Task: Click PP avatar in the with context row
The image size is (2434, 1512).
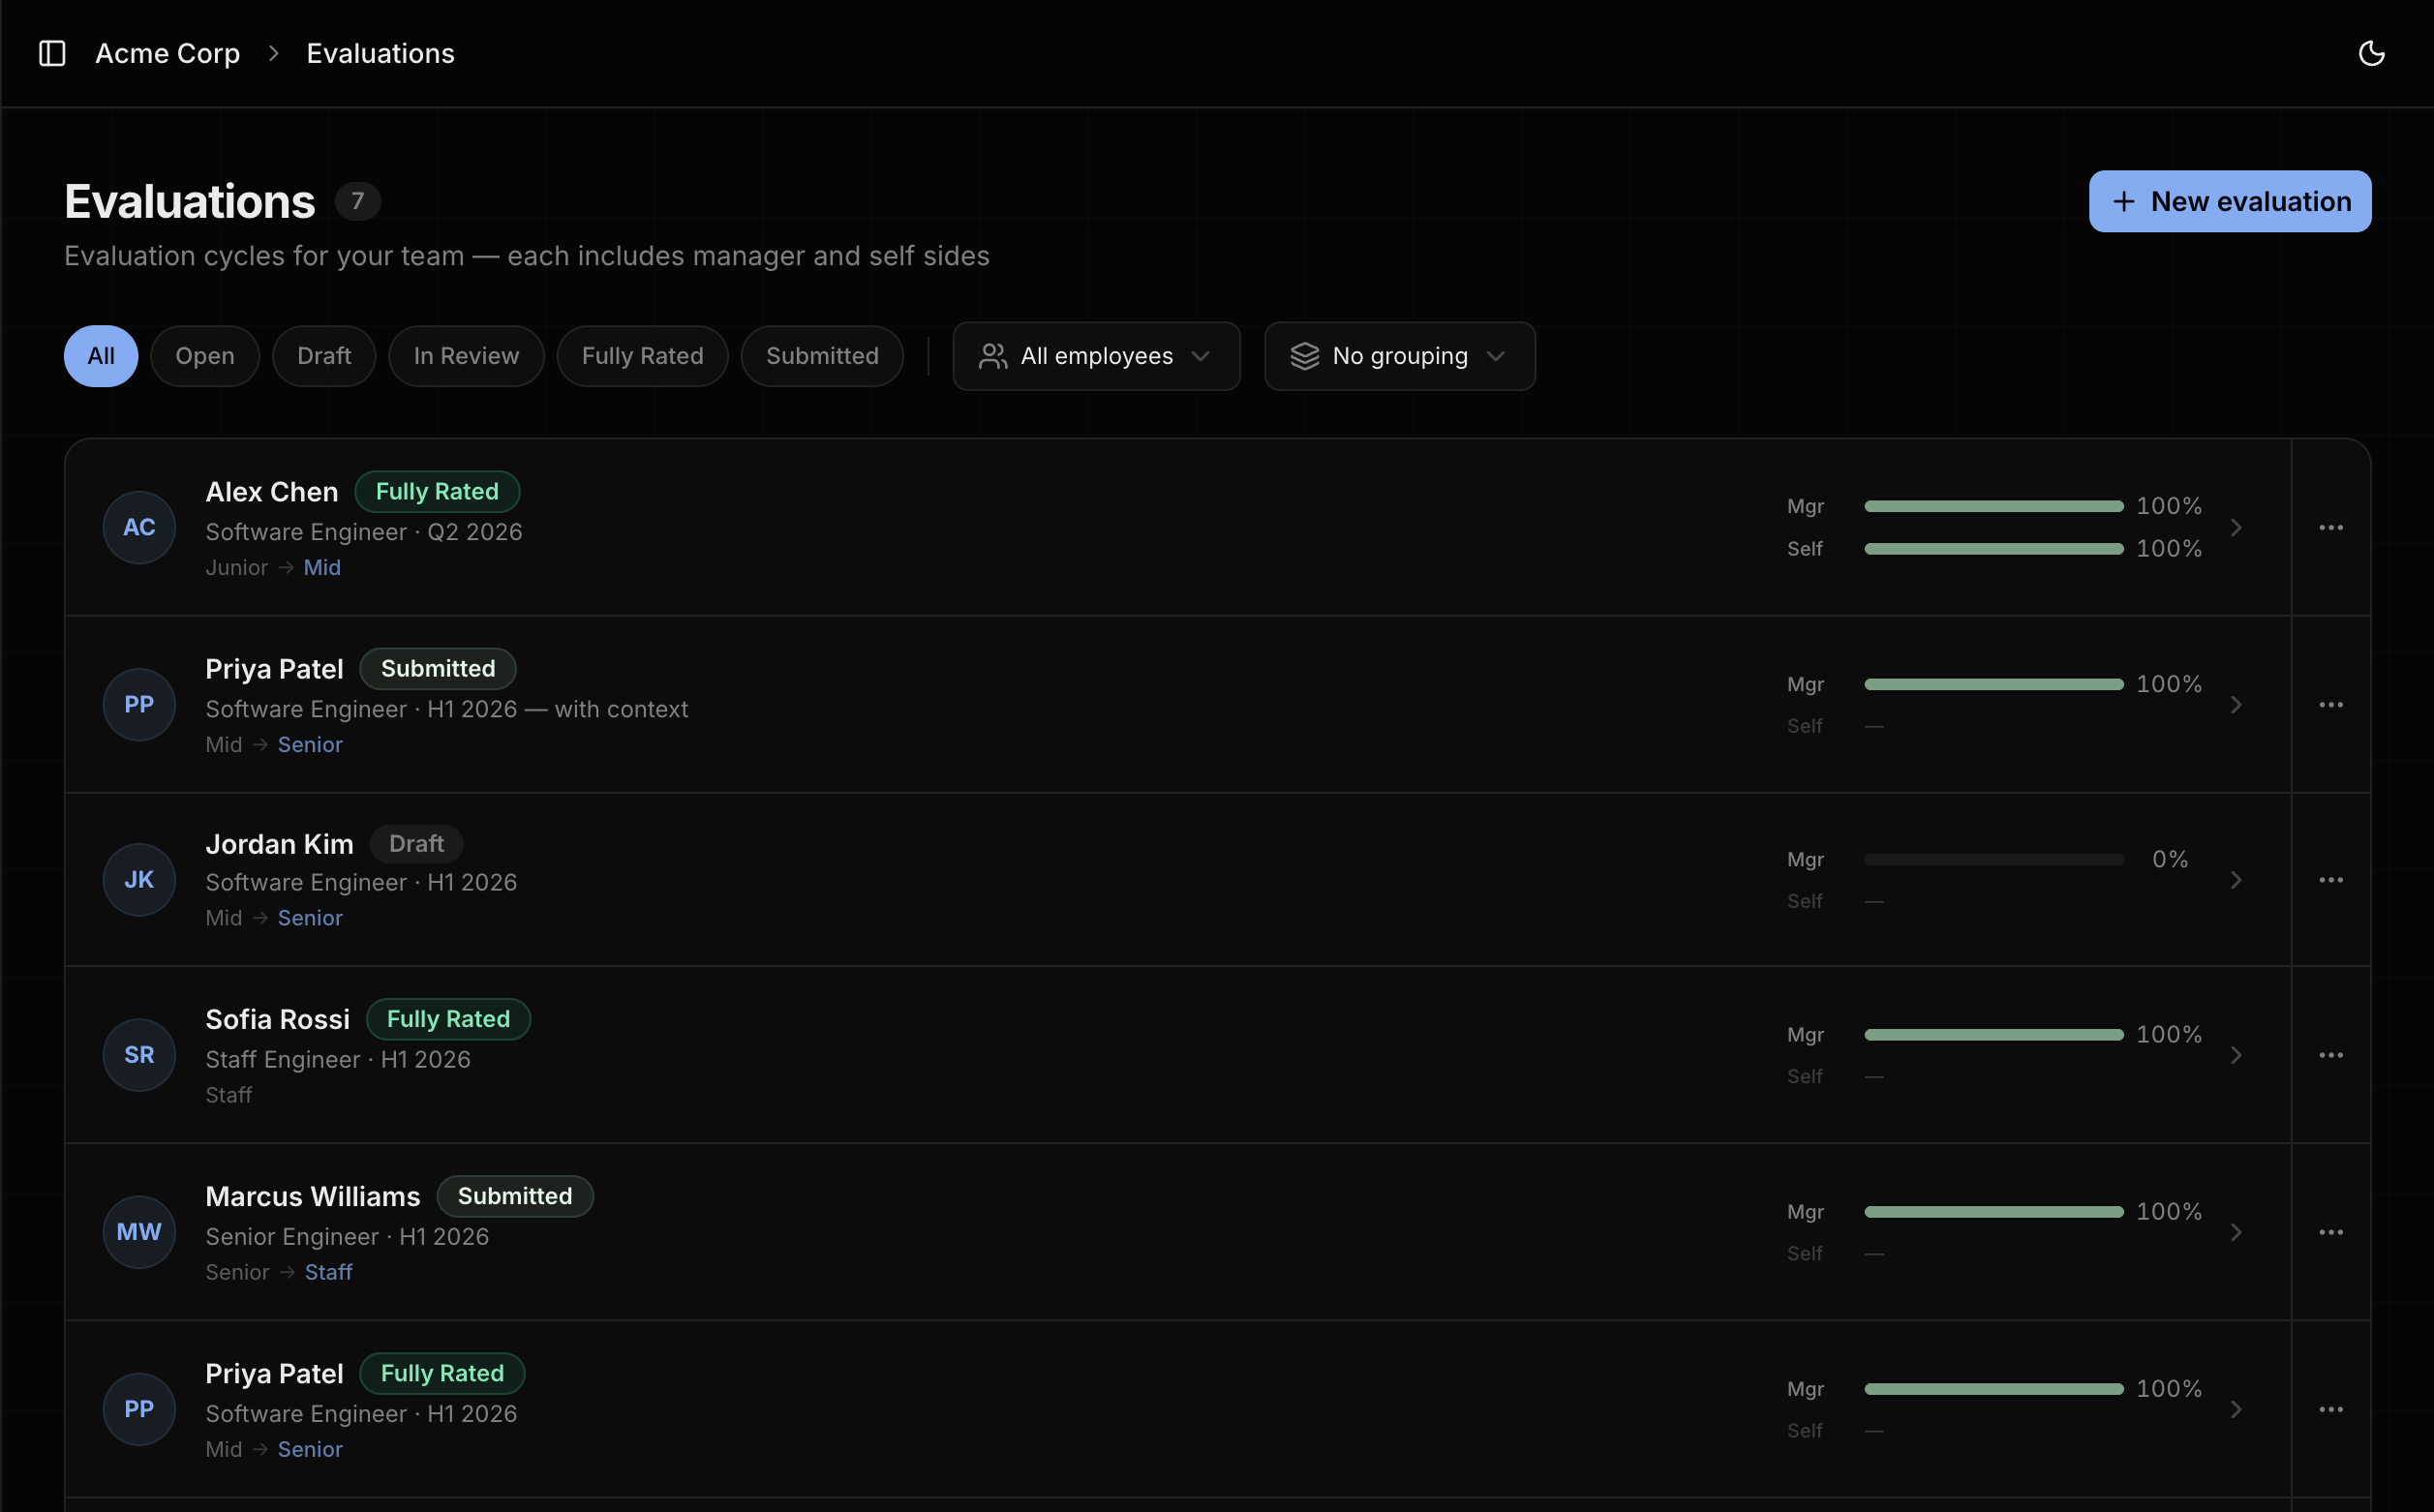Action: click(139, 704)
